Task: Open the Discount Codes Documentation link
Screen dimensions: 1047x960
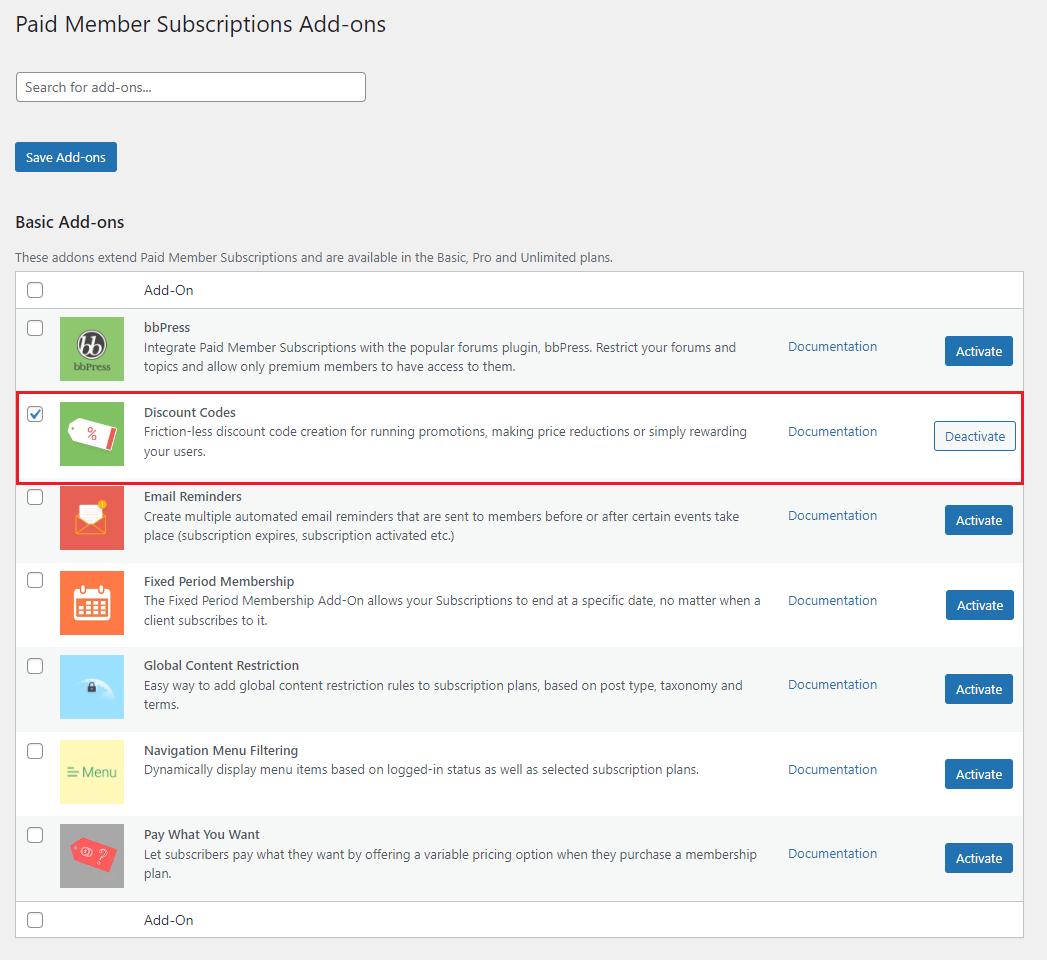Action: click(832, 431)
